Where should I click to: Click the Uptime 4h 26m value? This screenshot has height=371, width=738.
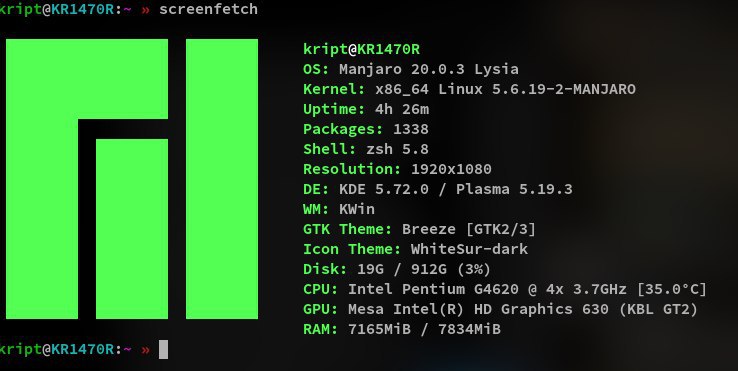click(402, 109)
